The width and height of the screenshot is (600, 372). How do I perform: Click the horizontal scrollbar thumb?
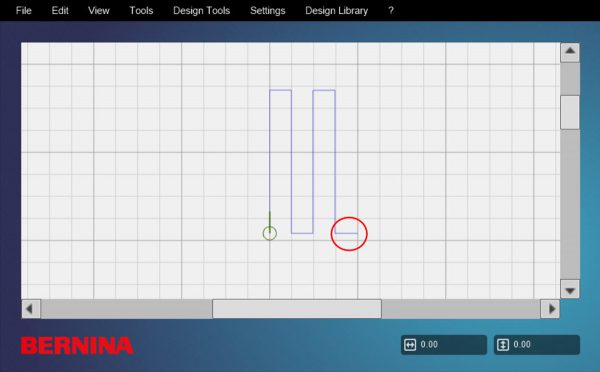tap(297, 309)
